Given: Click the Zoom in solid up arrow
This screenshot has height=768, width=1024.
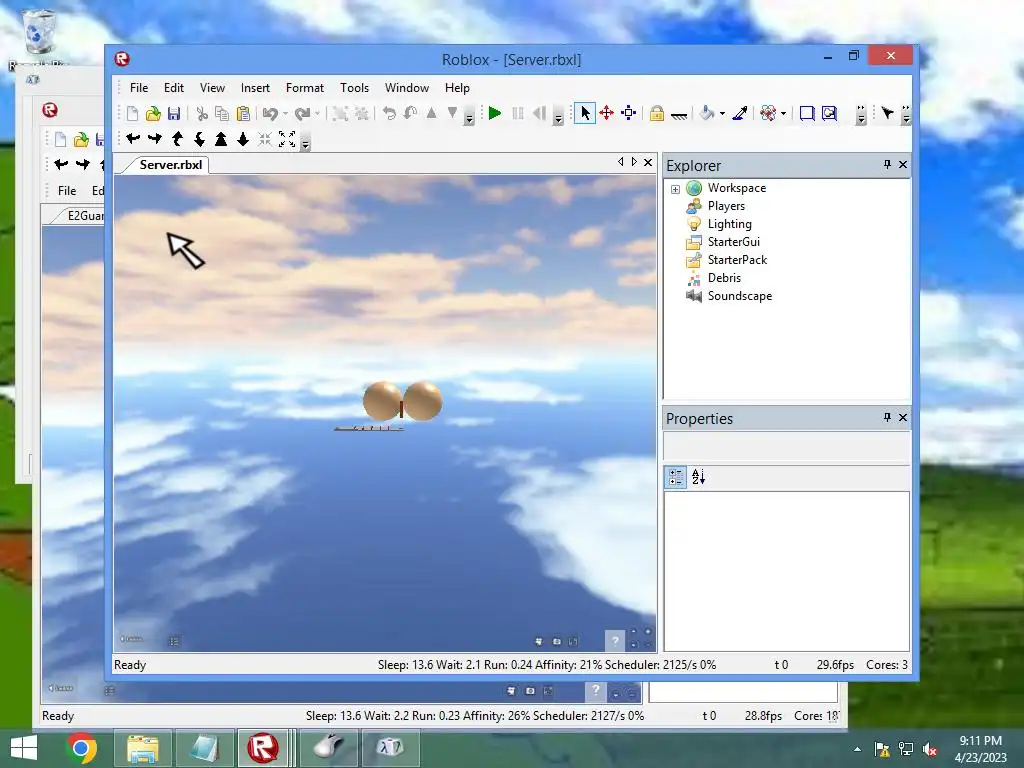Looking at the screenshot, I should (x=221, y=138).
